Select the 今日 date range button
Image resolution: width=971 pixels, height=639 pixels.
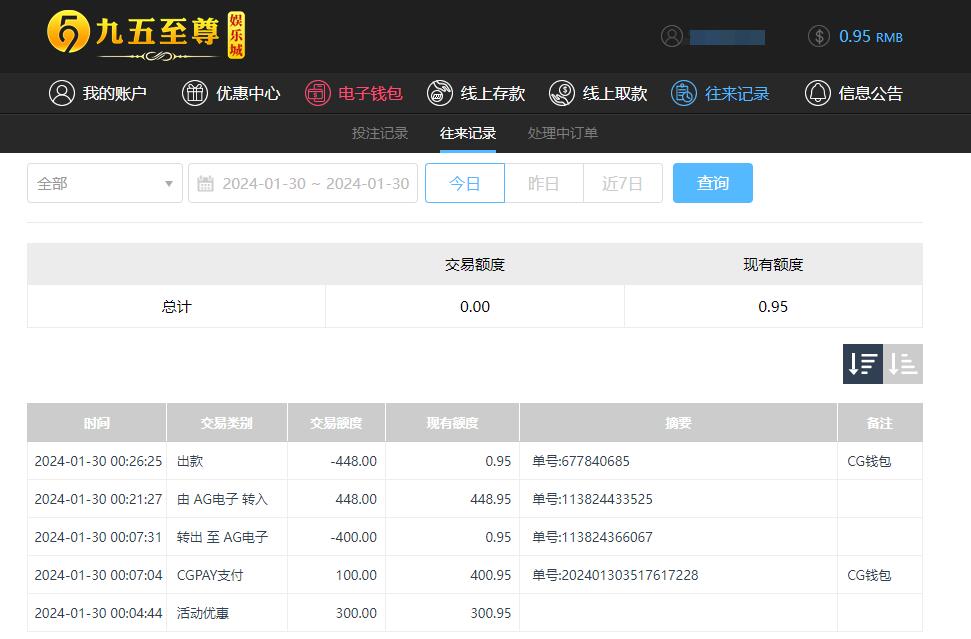coord(465,183)
